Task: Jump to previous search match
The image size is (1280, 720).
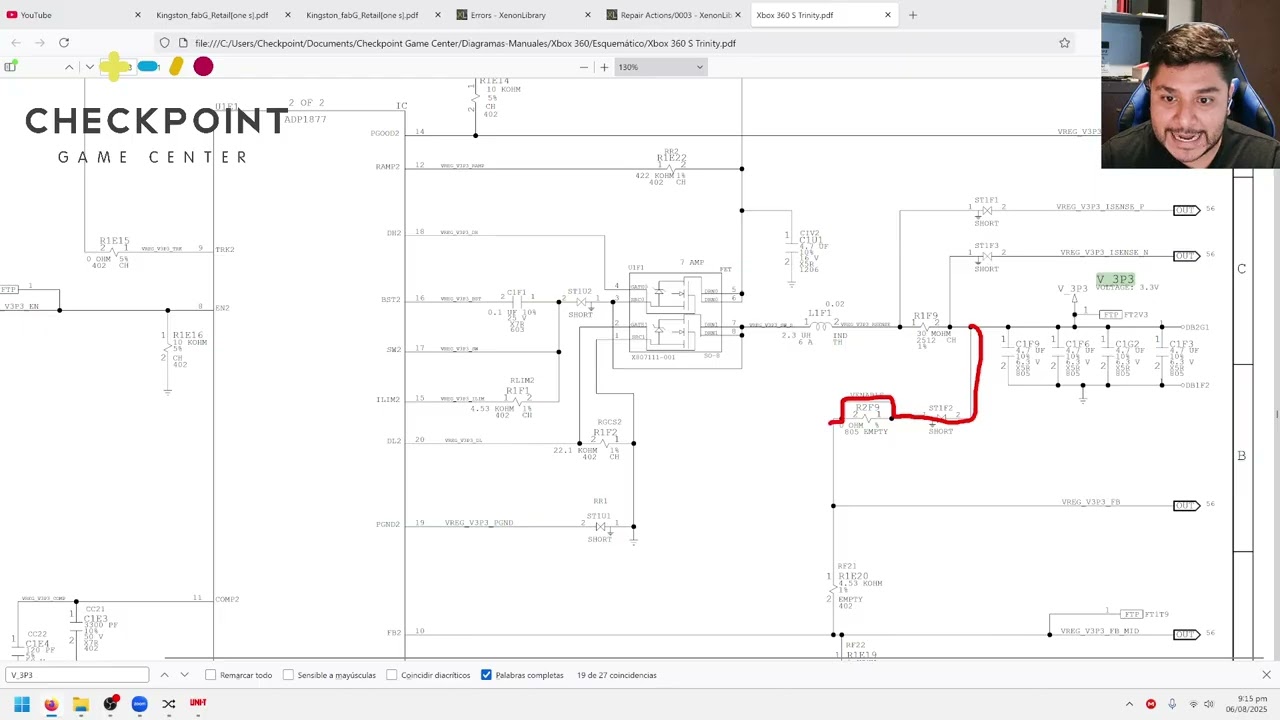Action: [164, 675]
